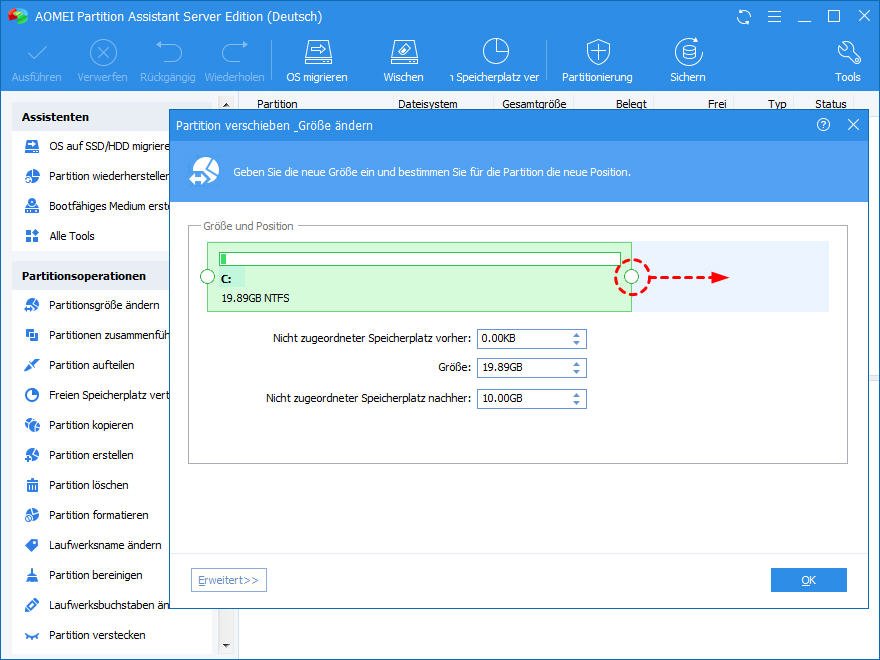Increase the Größe value
The height and width of the screenshot is (660, 880).
tap(576, 364)
